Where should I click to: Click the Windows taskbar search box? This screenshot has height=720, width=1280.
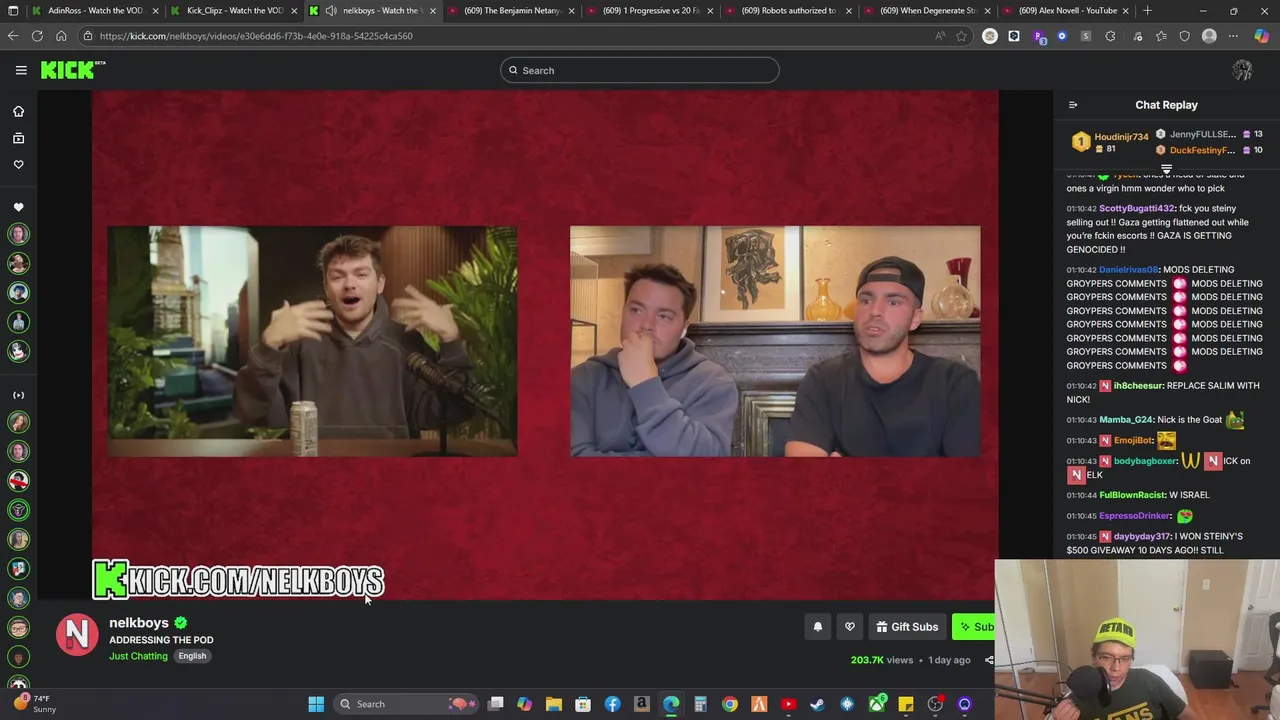click(x=405, y=704)
